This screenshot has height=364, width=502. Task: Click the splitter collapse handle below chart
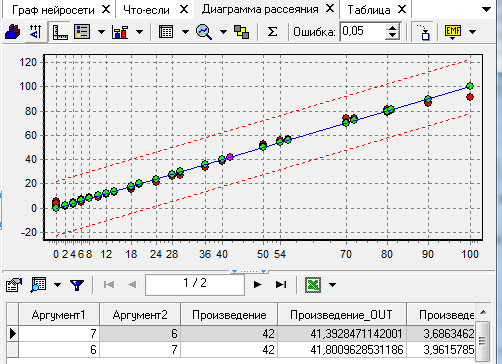click(x=249, y=271)
